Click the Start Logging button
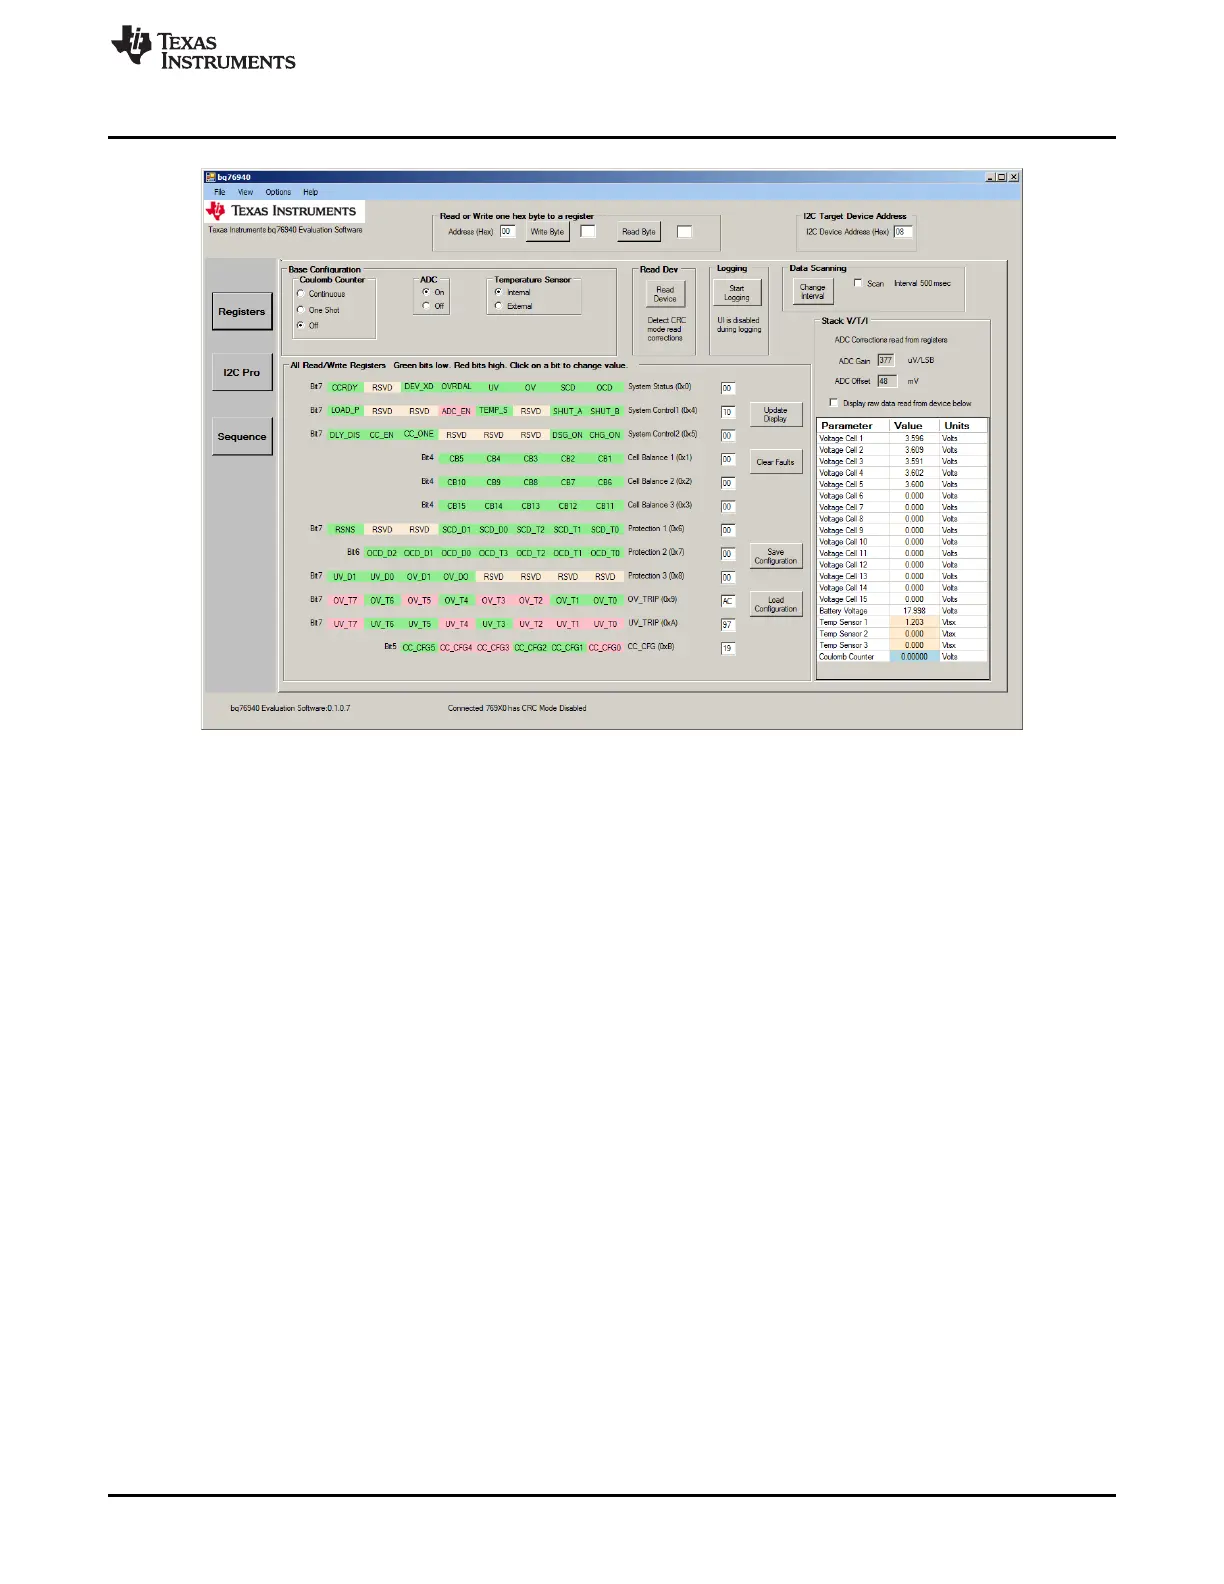1224x1584 pixels. [x=737, y=293]
